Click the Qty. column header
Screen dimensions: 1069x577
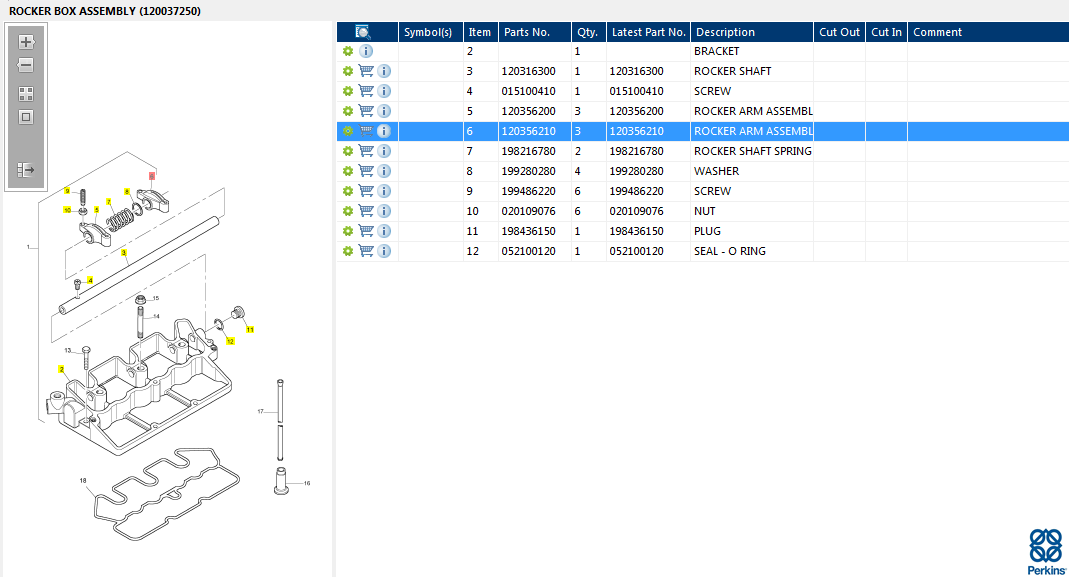point(587,32)
